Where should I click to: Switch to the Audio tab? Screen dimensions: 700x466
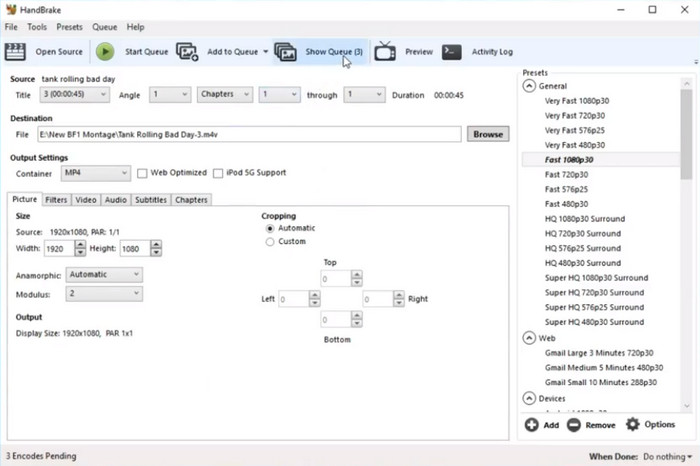coord(116,200)
